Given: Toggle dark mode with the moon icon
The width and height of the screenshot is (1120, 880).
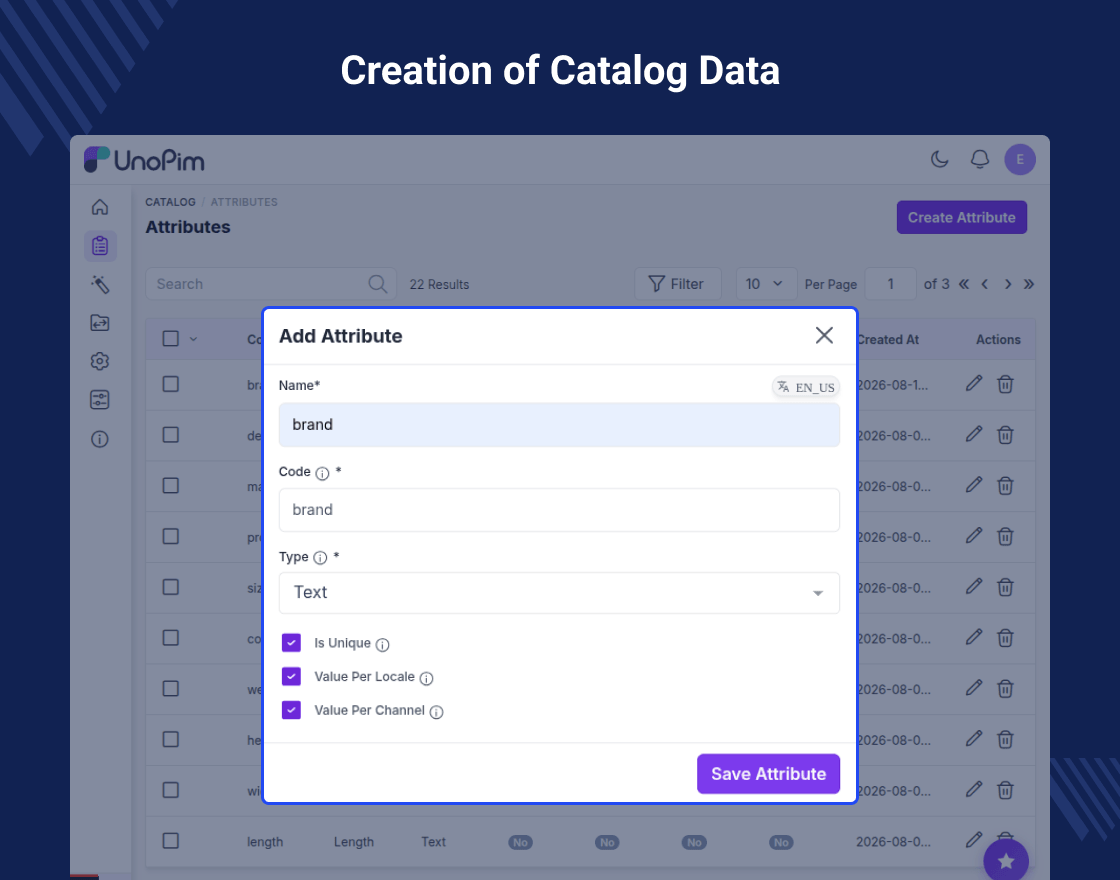Looking at the screenshot, I should pyautogui.click(x=939, y=159).
